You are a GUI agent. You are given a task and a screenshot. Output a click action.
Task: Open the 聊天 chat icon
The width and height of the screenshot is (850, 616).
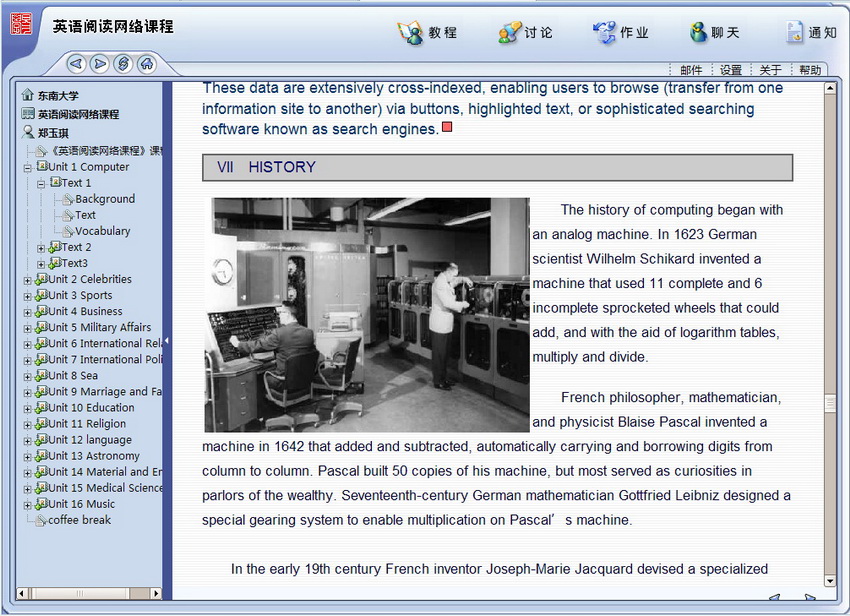click(698, 33)
